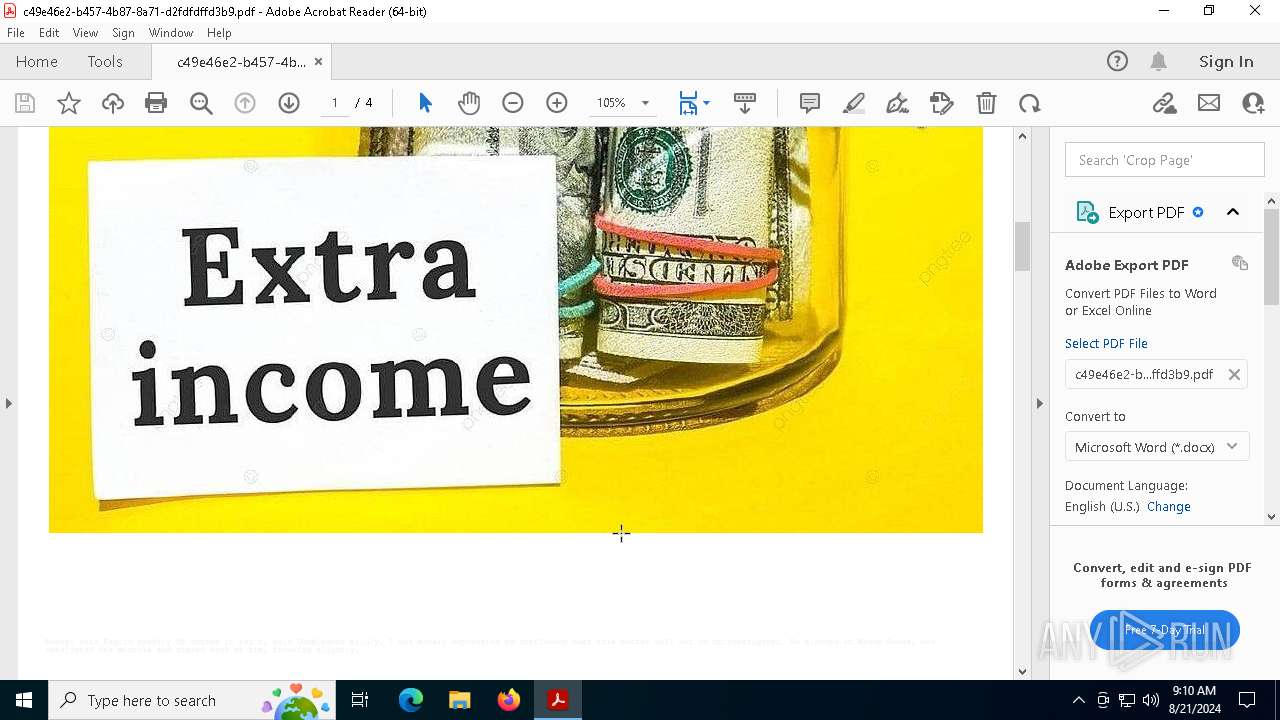
Task: View notifications with the bell icon
Action: (x=1159, y=61)
